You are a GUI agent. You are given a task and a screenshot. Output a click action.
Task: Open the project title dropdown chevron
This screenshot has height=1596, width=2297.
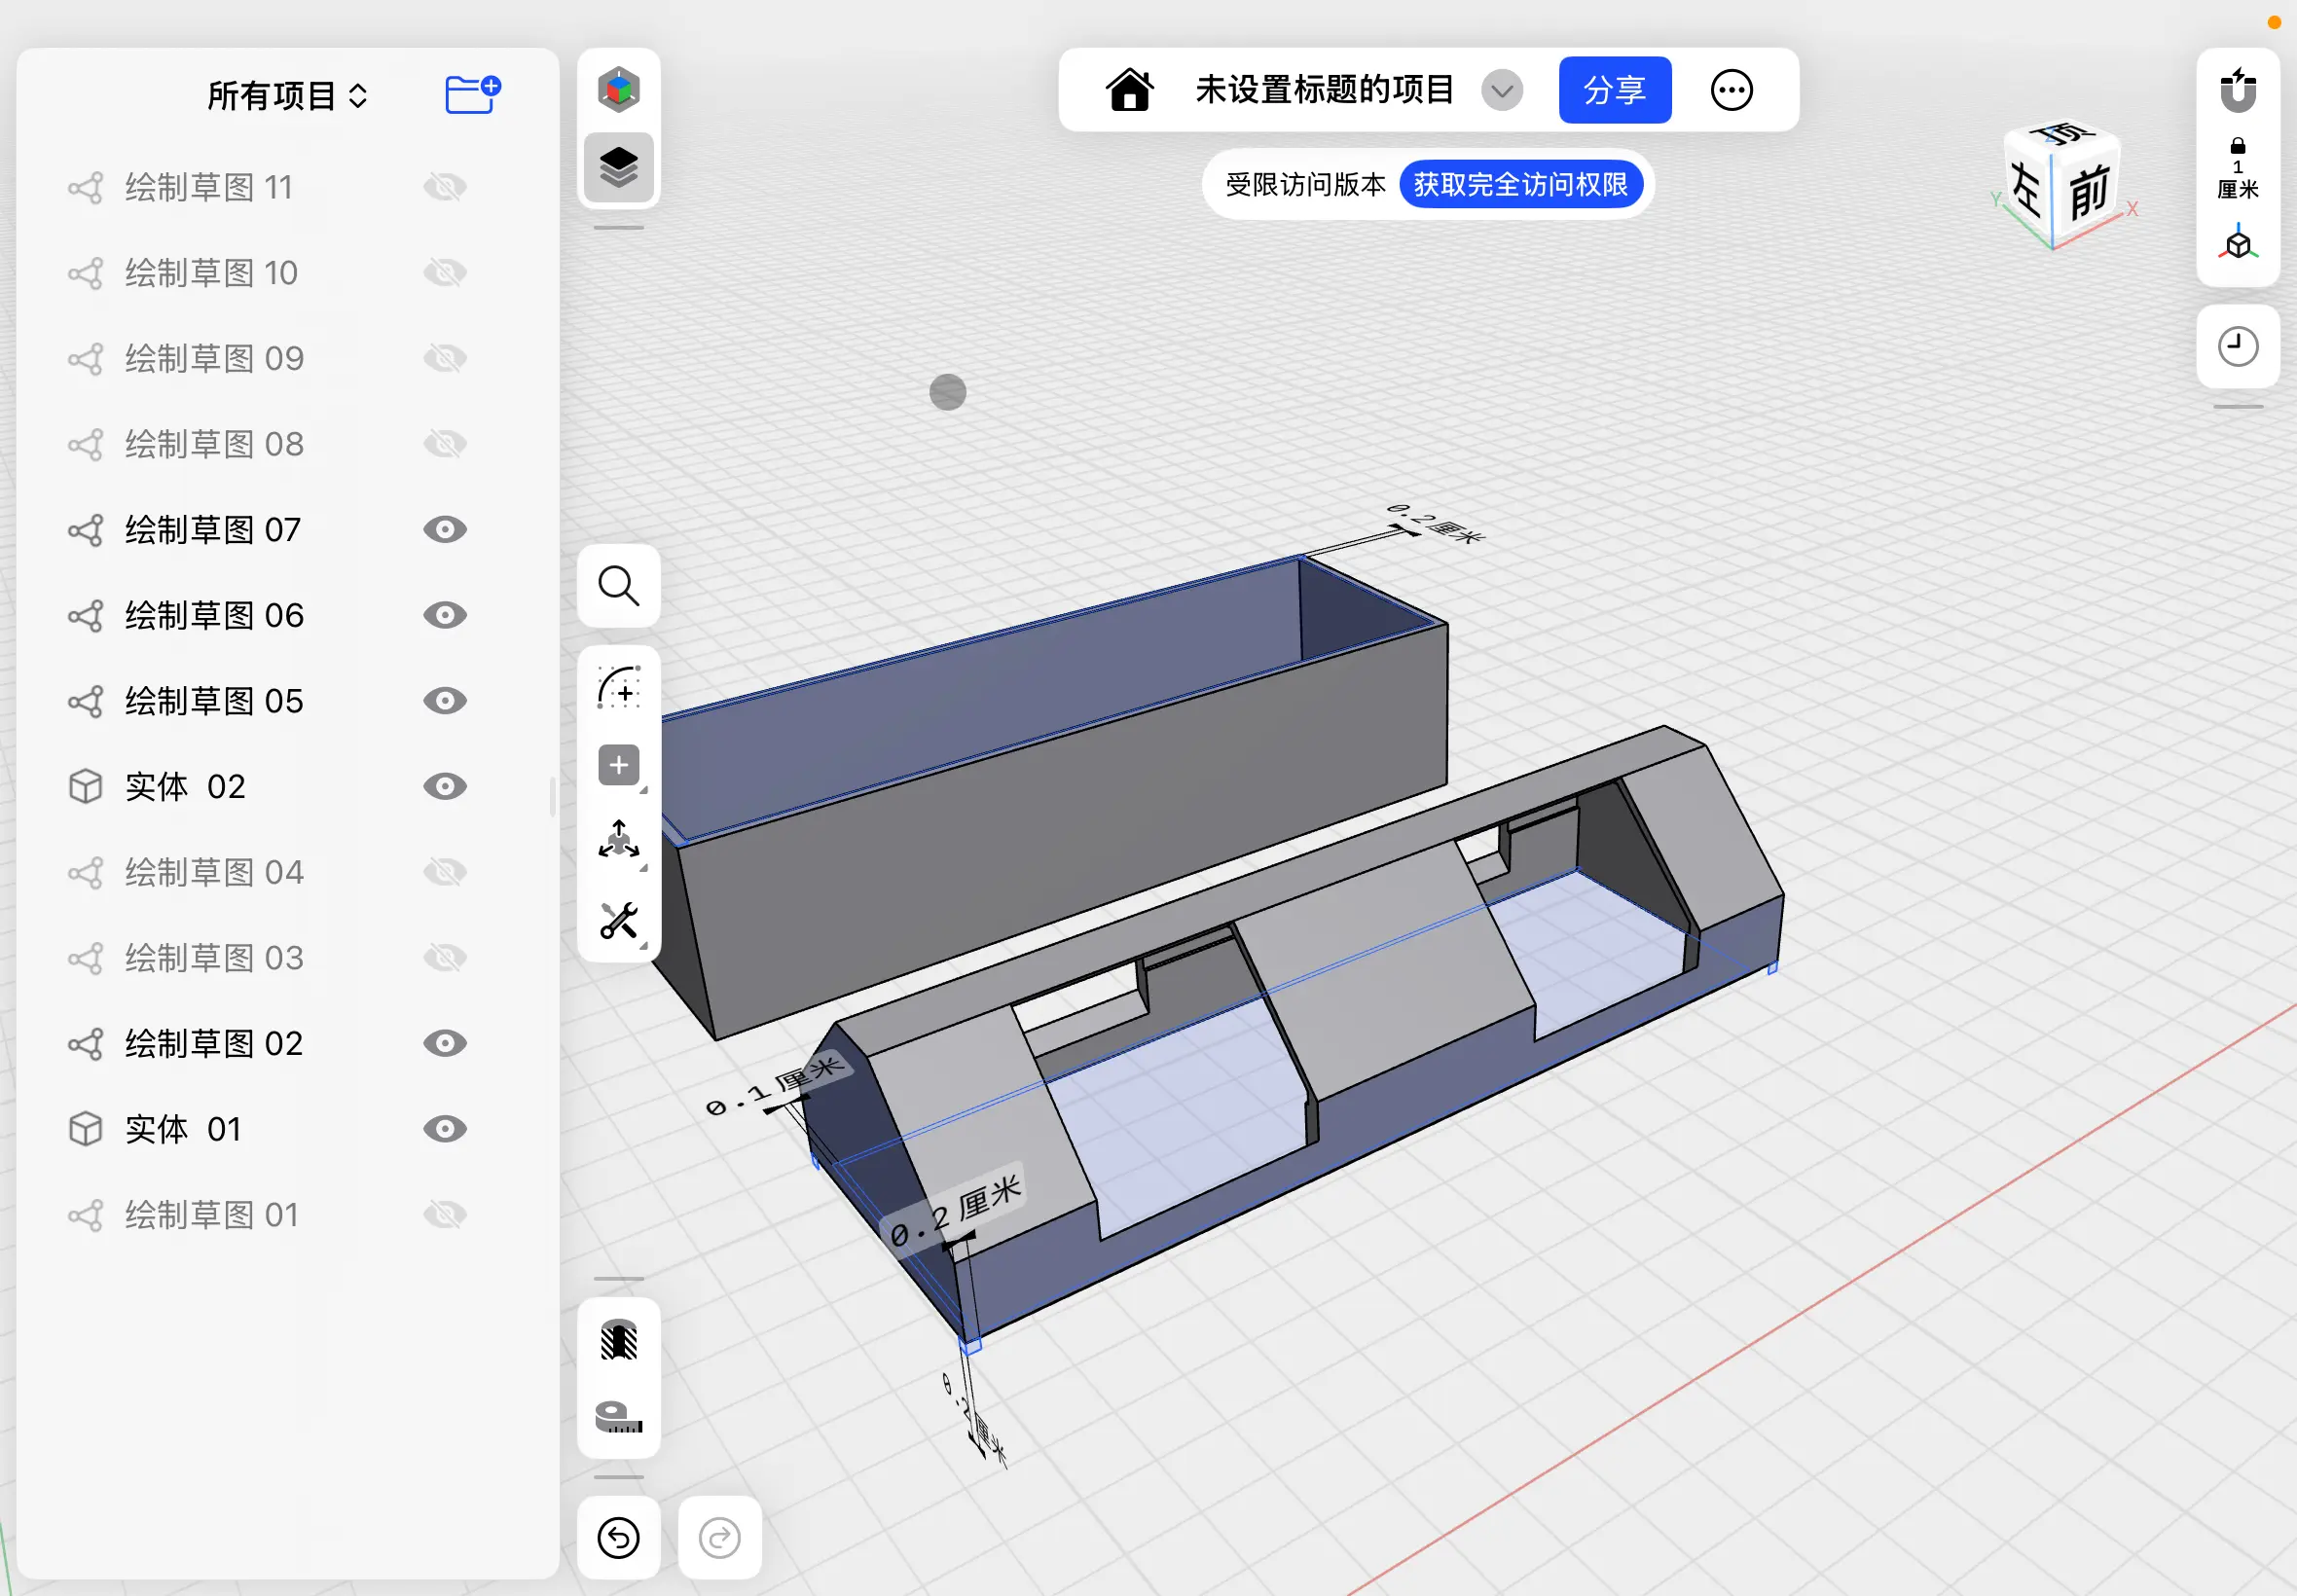[x=1501, y=91]
